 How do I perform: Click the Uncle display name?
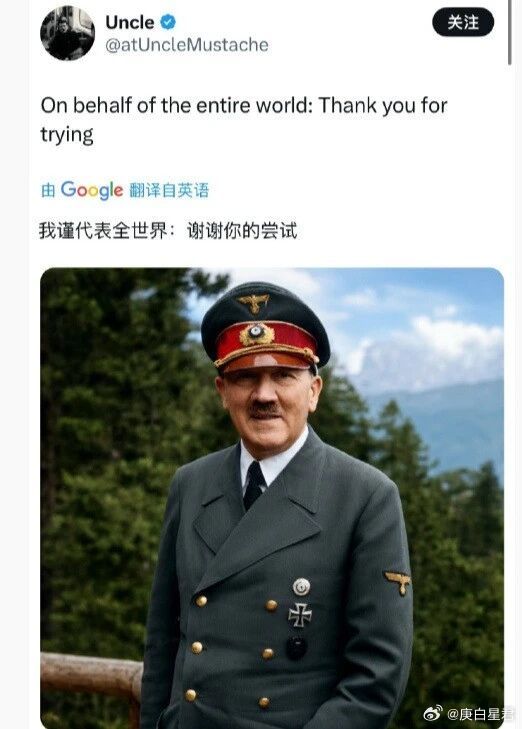pos(130,22)
